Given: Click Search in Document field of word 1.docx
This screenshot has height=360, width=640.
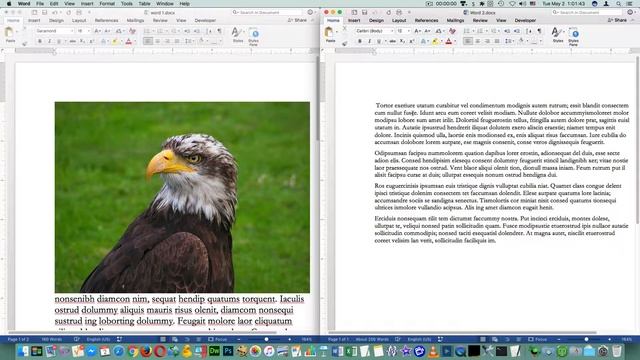Looking at the screenshot, I should pos(267,13).
